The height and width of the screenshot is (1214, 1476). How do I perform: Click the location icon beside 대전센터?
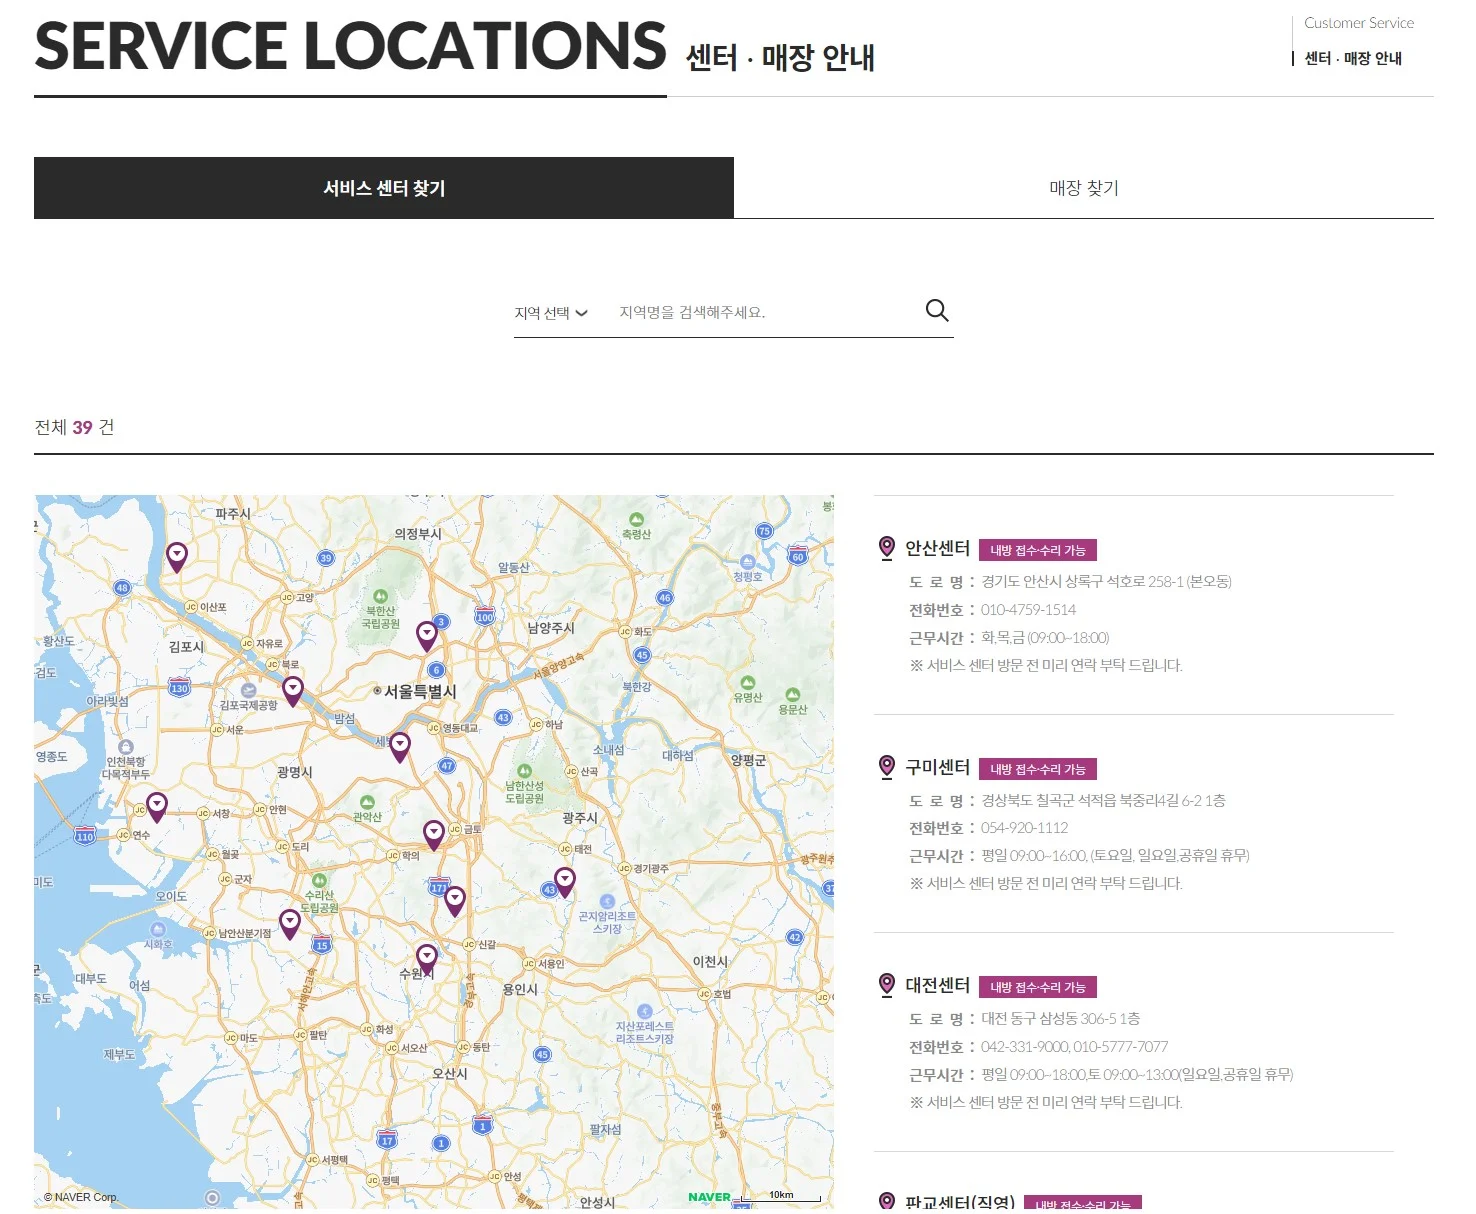click(x=886, y=985)
